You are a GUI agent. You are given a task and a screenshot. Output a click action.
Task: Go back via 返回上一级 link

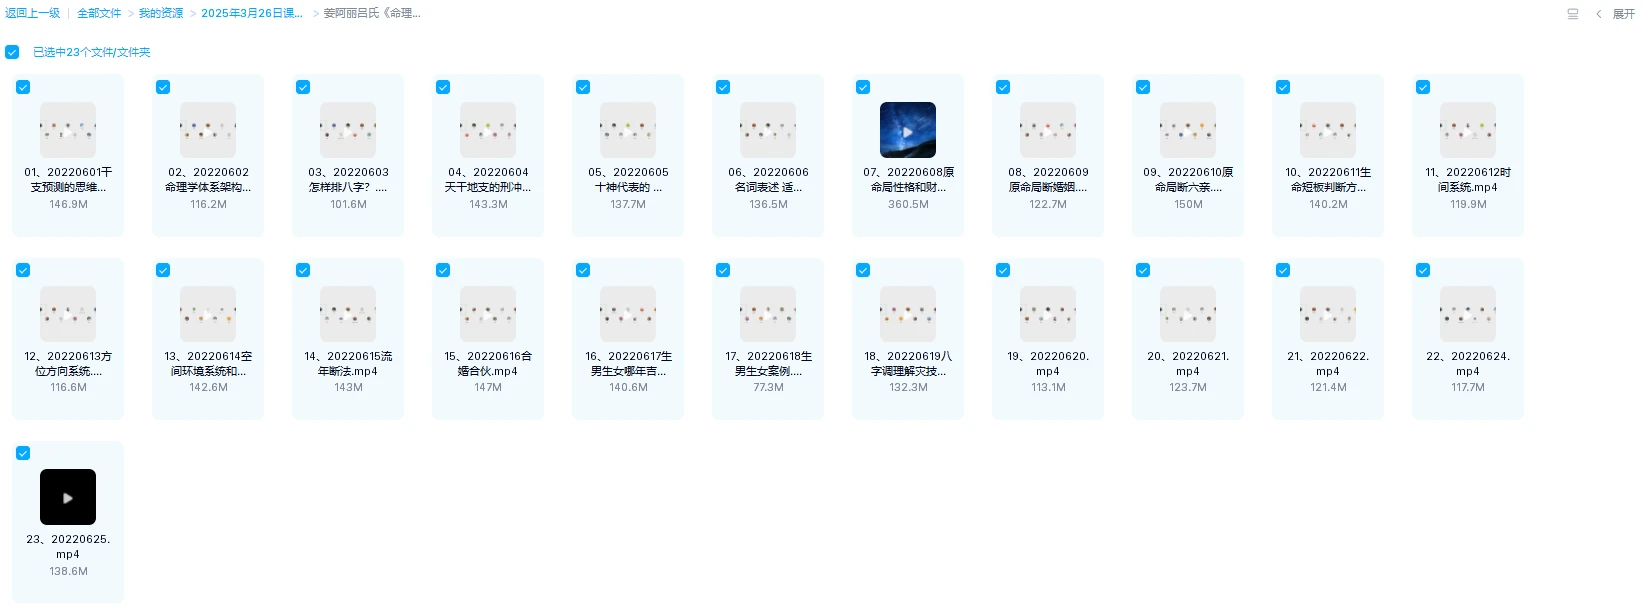coord(32,13)
